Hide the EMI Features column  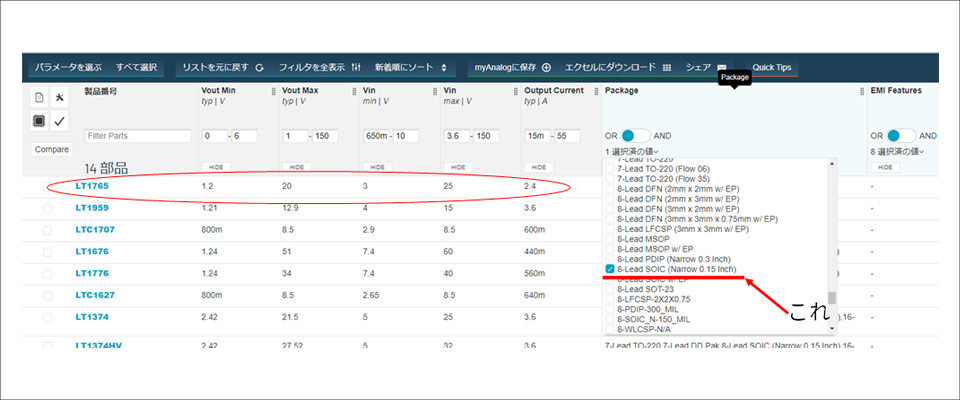pos(885,167)
